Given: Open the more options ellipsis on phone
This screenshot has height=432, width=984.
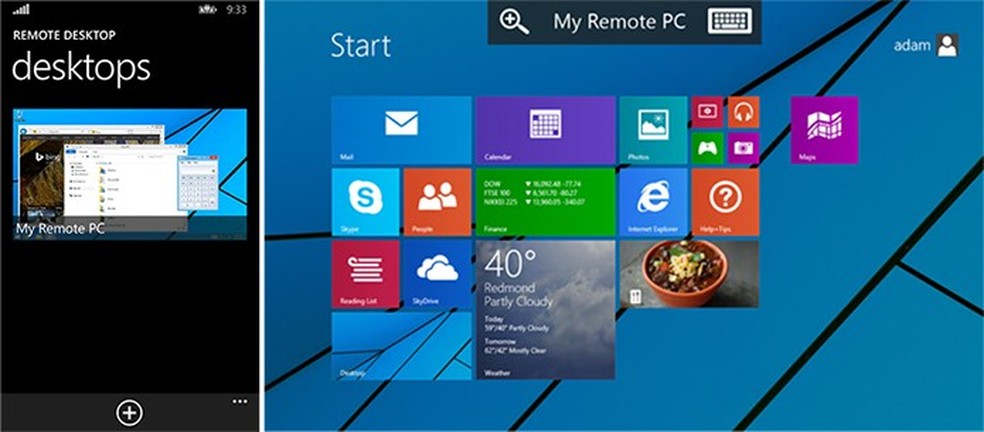Looking at the screenshot, I should coord(240,402).
